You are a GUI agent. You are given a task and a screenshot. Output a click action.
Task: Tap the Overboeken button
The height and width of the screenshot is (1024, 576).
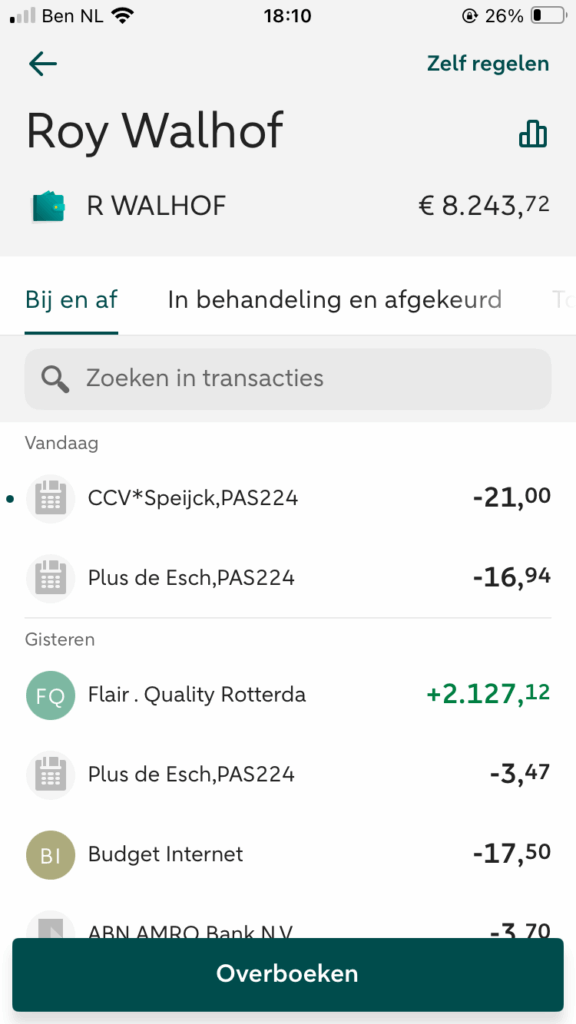click(x=288, y=974)
